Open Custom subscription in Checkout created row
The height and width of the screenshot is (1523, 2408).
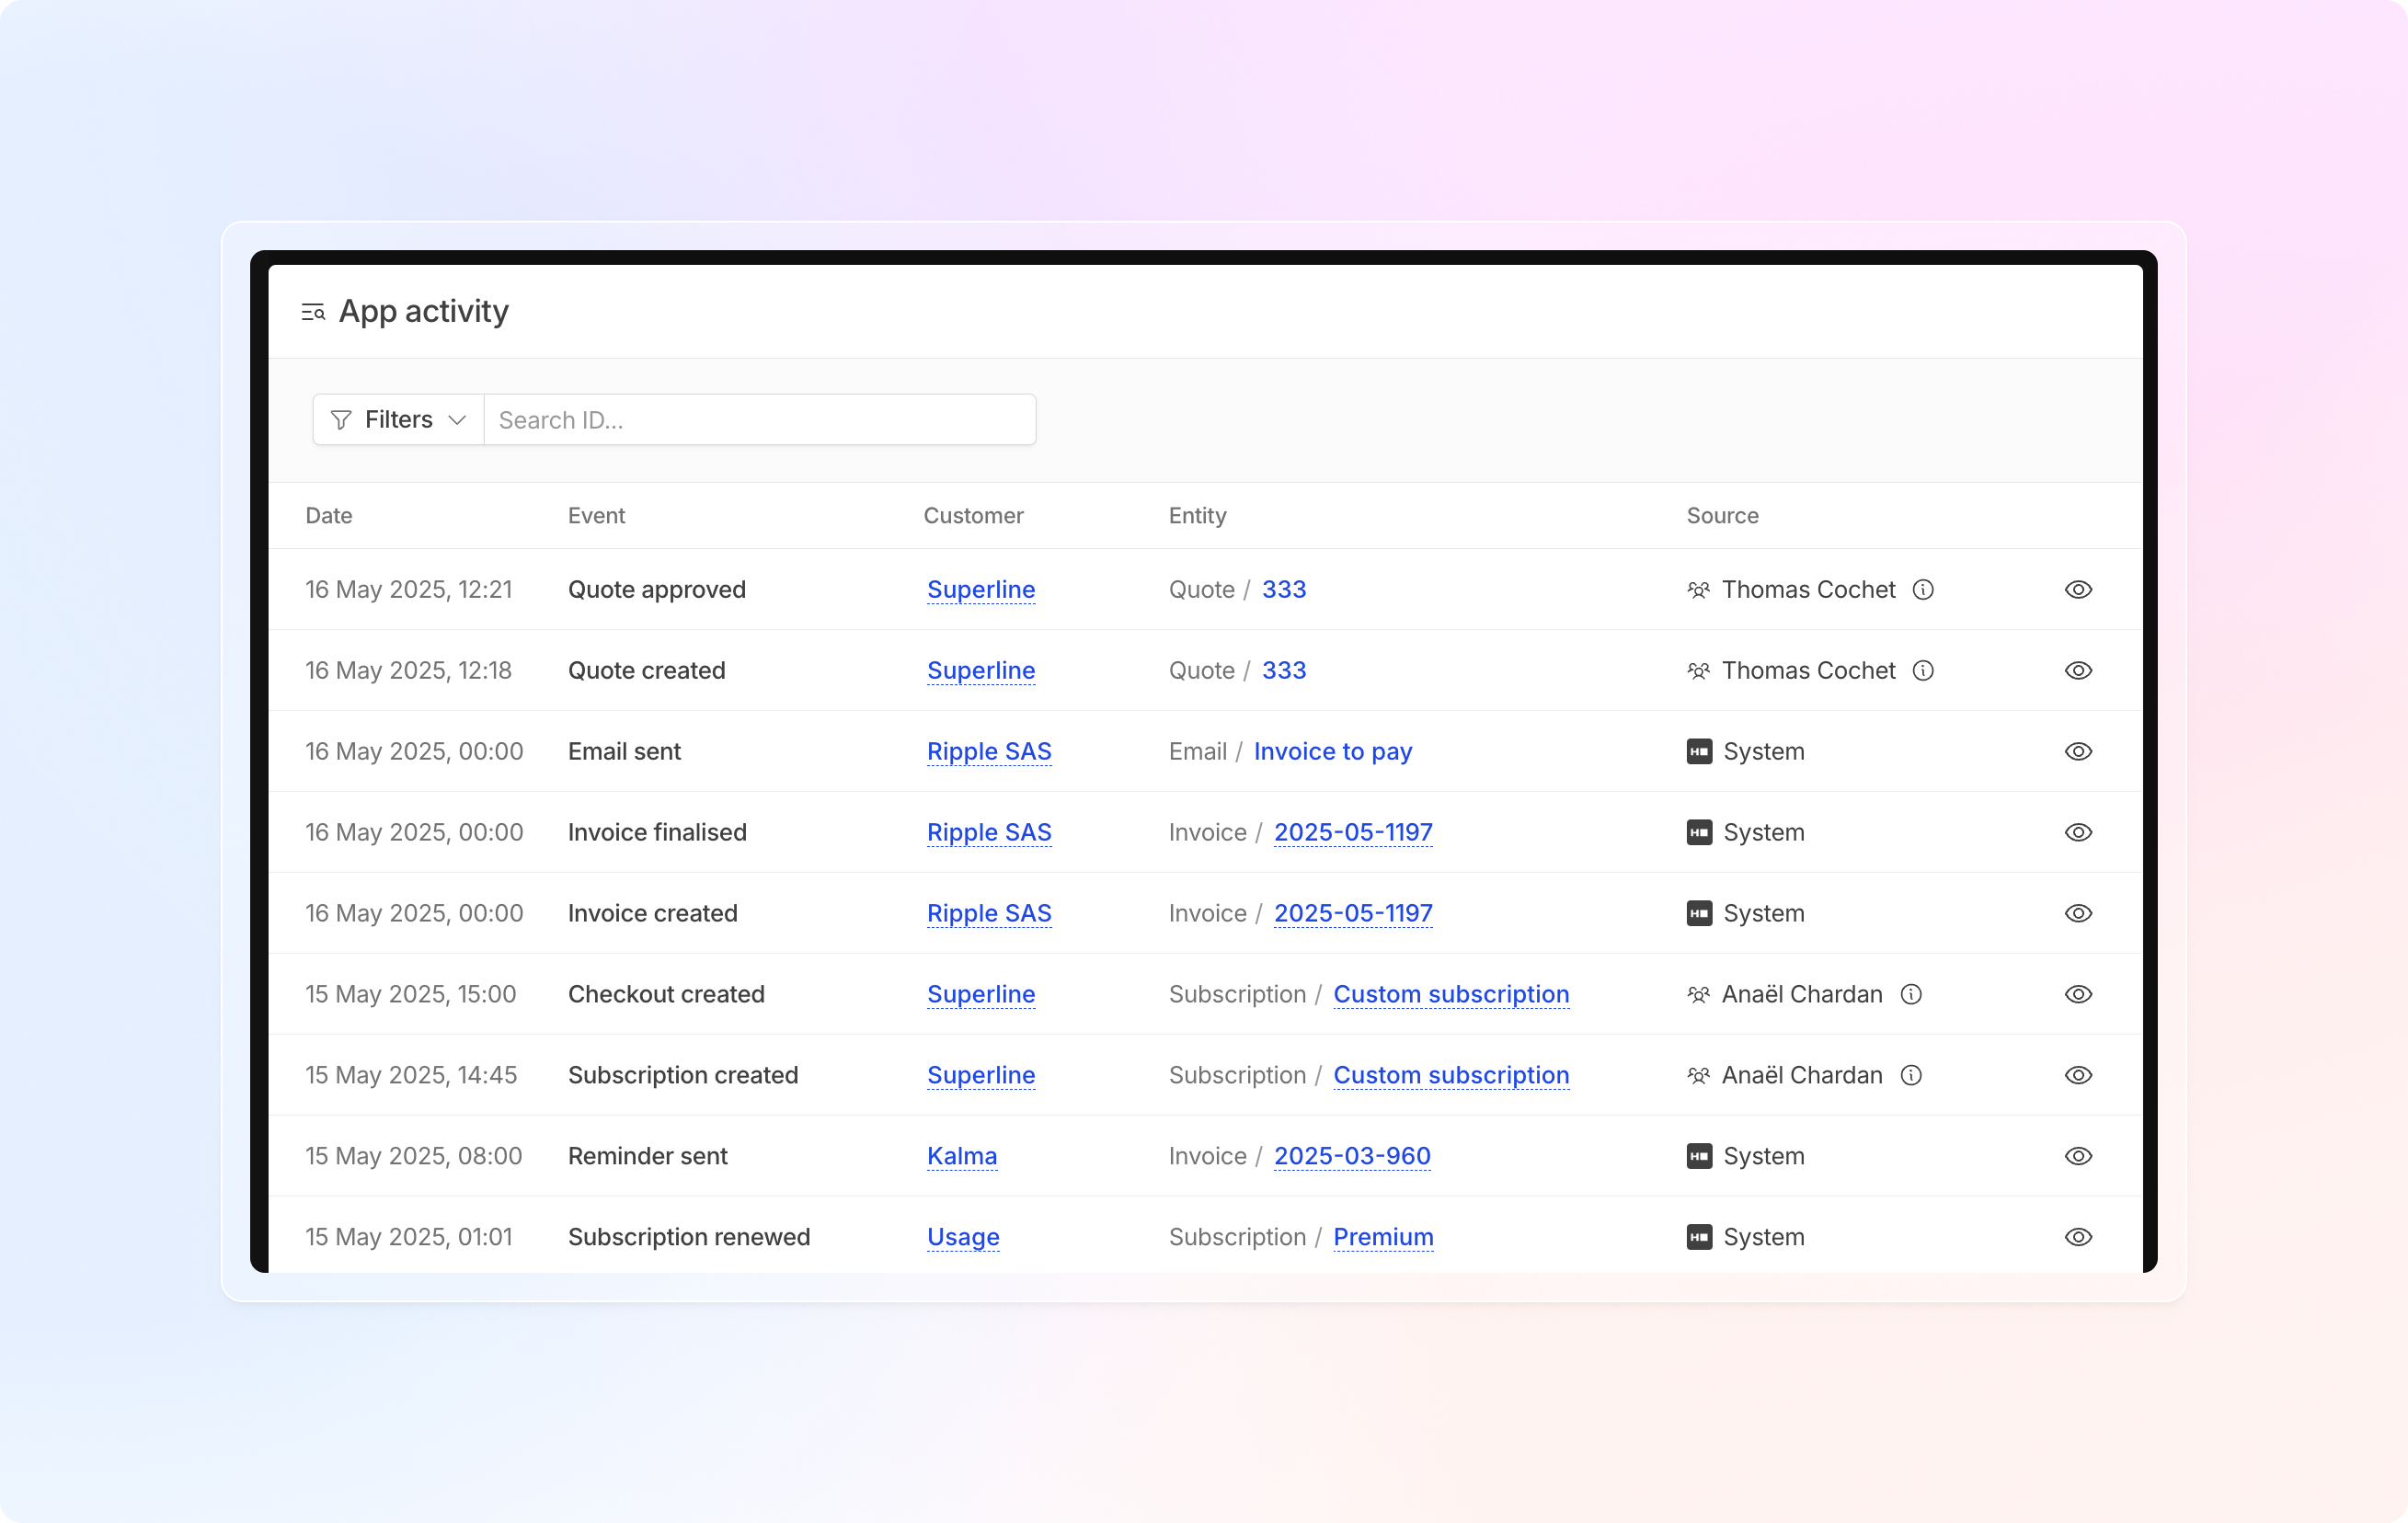tap(1451, 995)
